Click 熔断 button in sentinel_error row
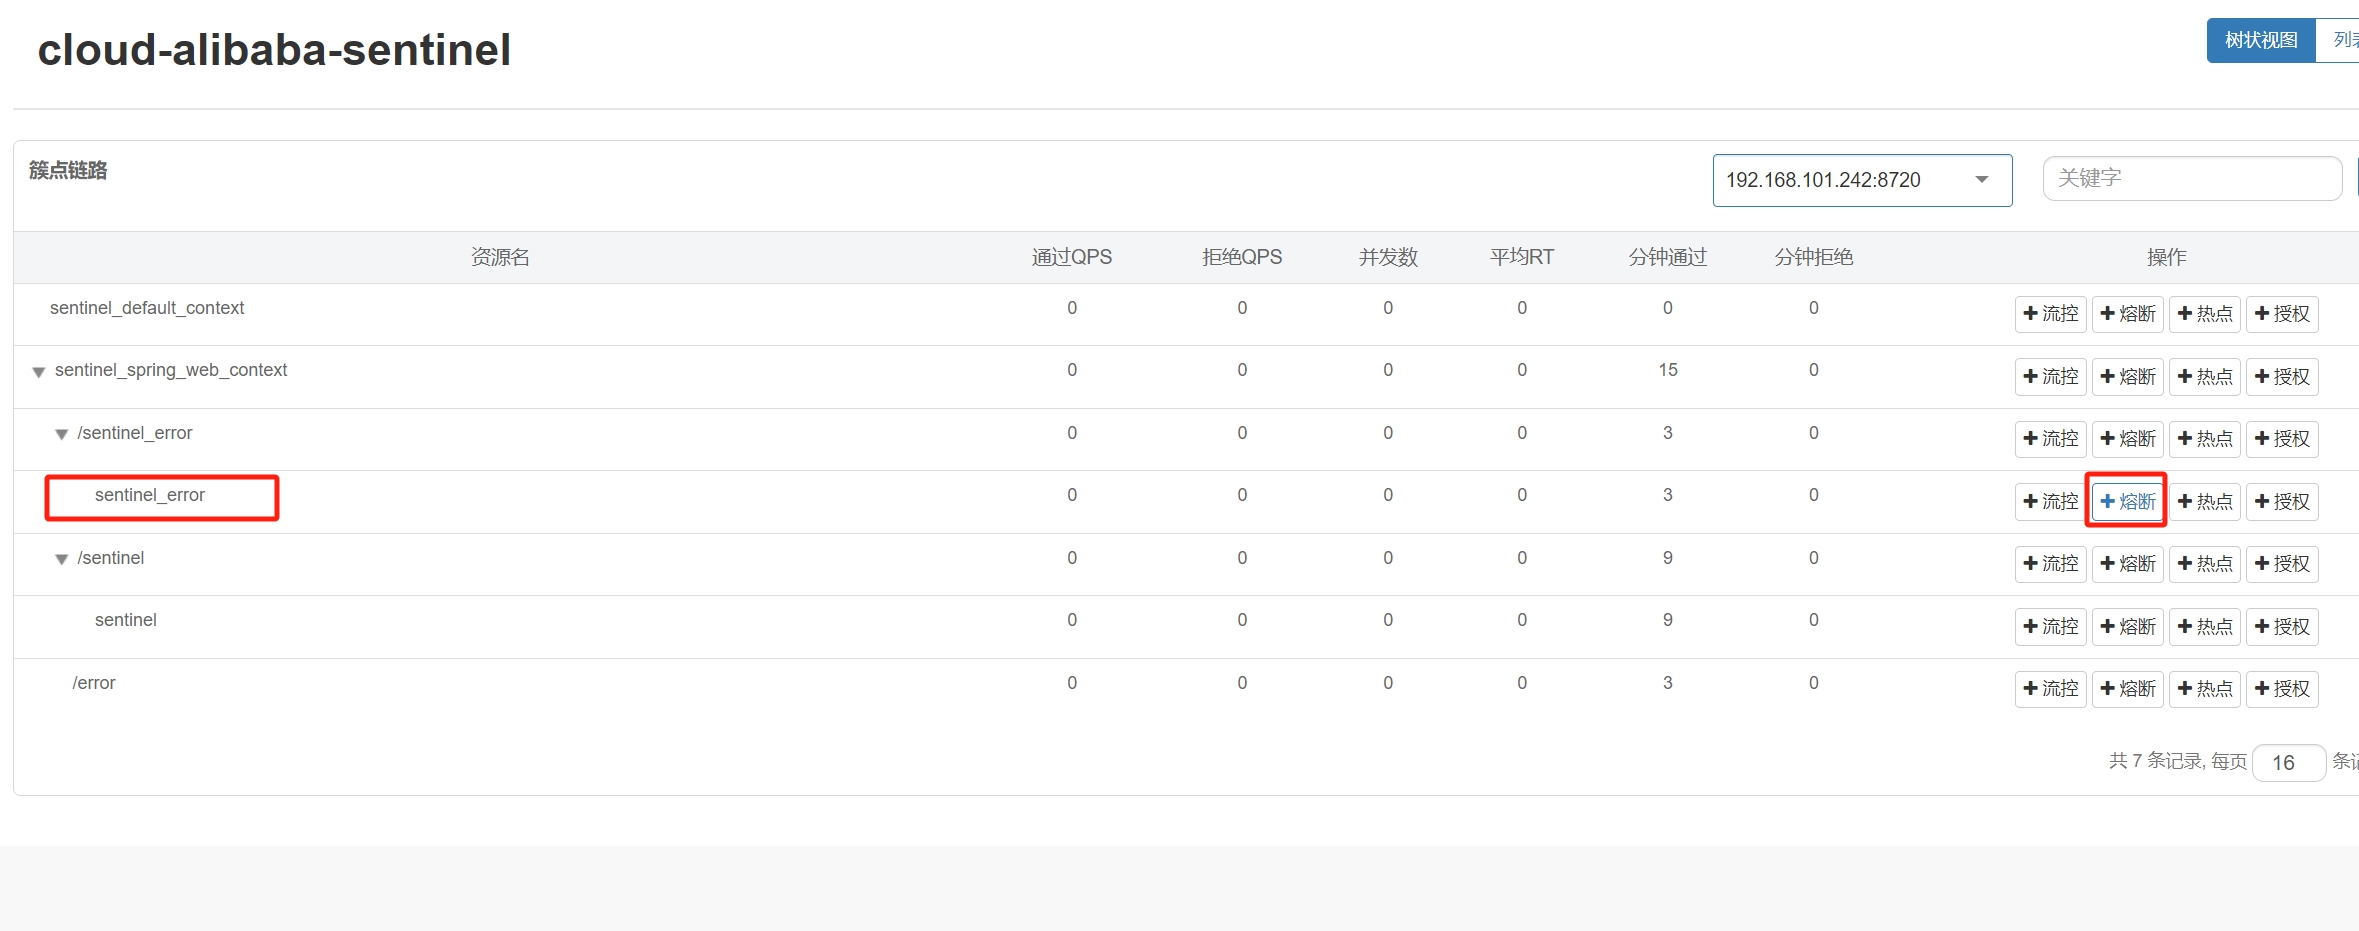Image resolution: width=2359 pixels, height=931 pixels. pos(2127,502)
